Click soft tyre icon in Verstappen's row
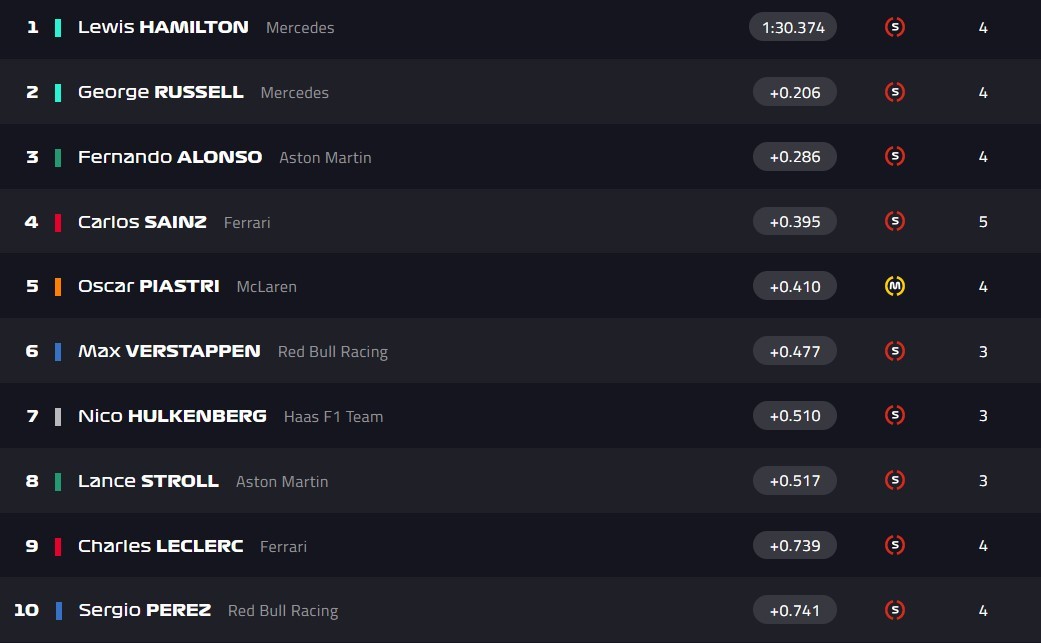Screen dimensions: 1041x643 (x=895, y=351)
